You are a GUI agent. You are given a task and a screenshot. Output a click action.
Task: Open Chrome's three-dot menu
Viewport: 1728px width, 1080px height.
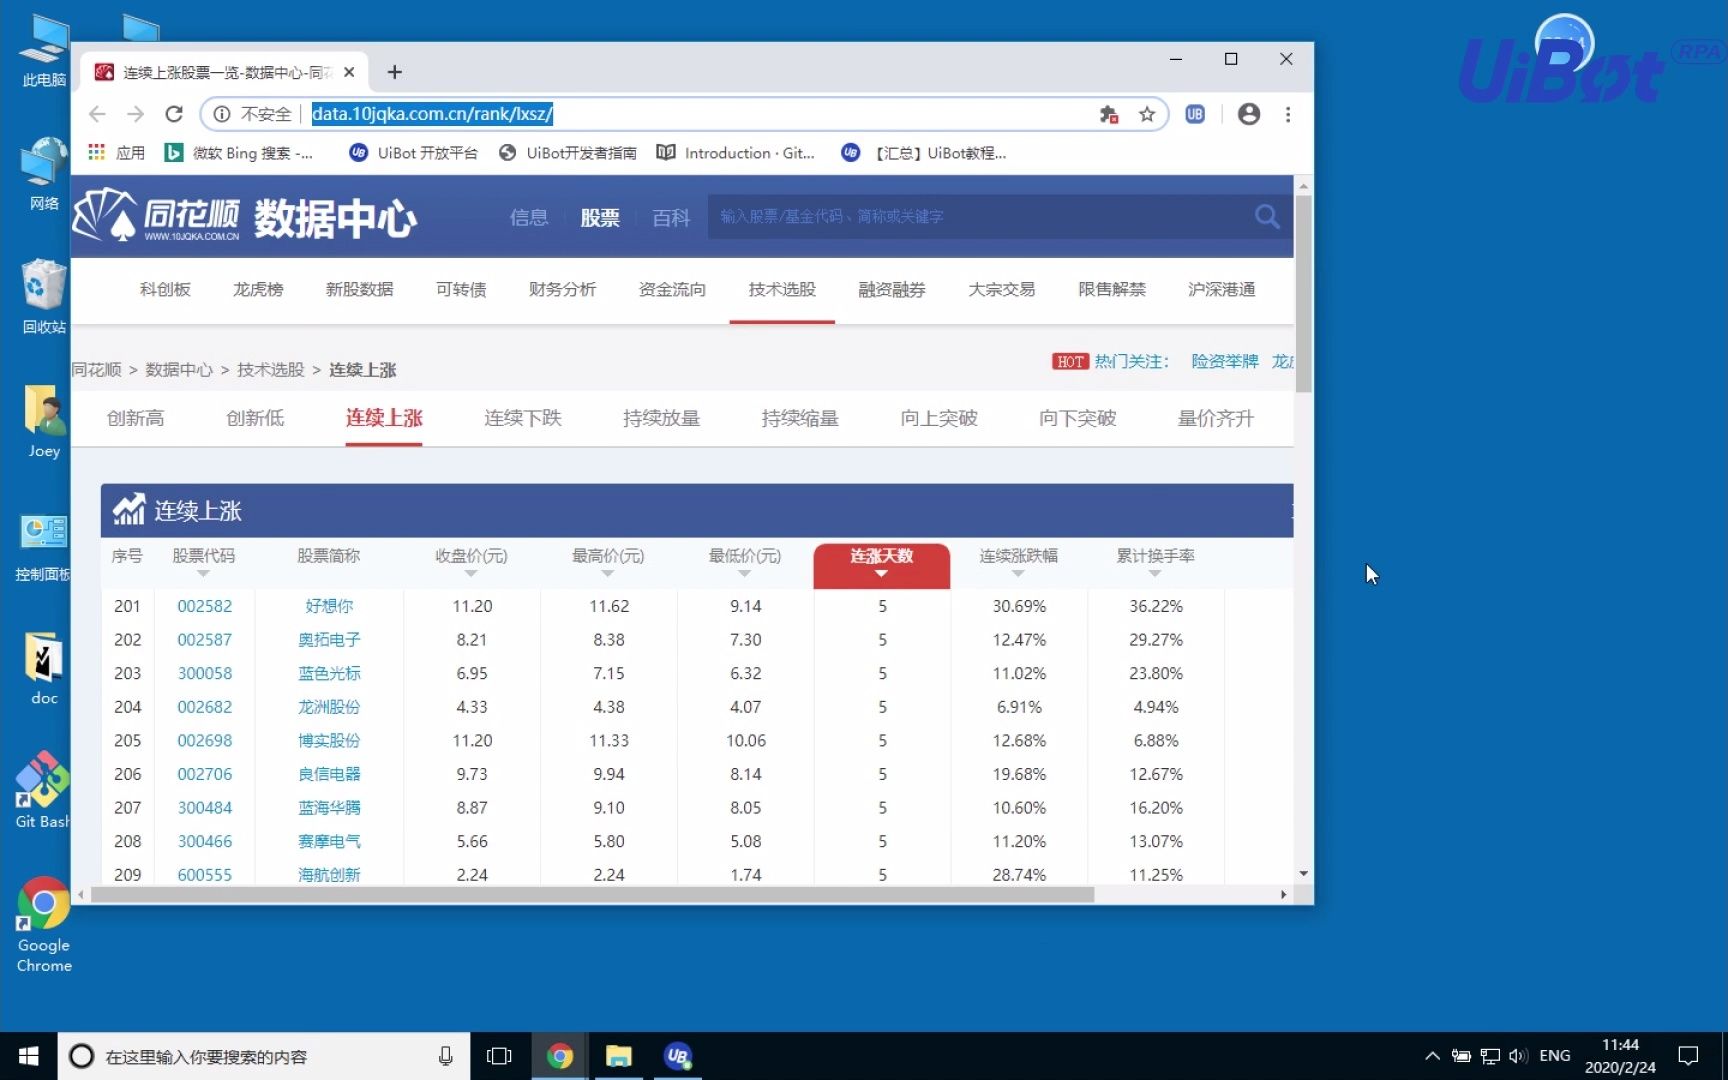coord(1289,114)
